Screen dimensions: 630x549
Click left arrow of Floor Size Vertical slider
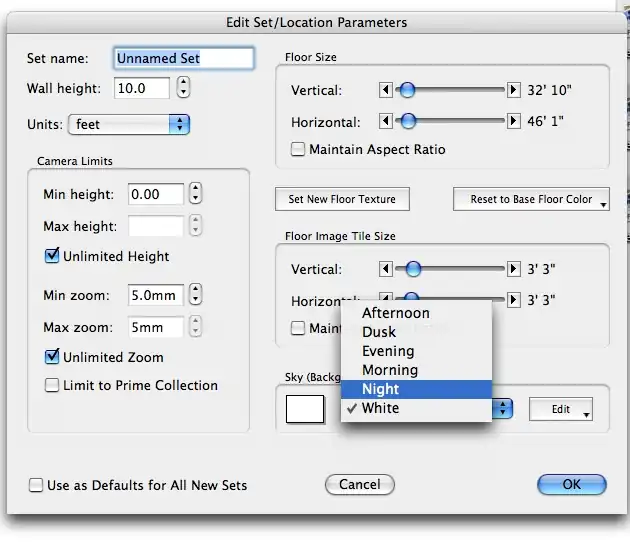[385, 90]
